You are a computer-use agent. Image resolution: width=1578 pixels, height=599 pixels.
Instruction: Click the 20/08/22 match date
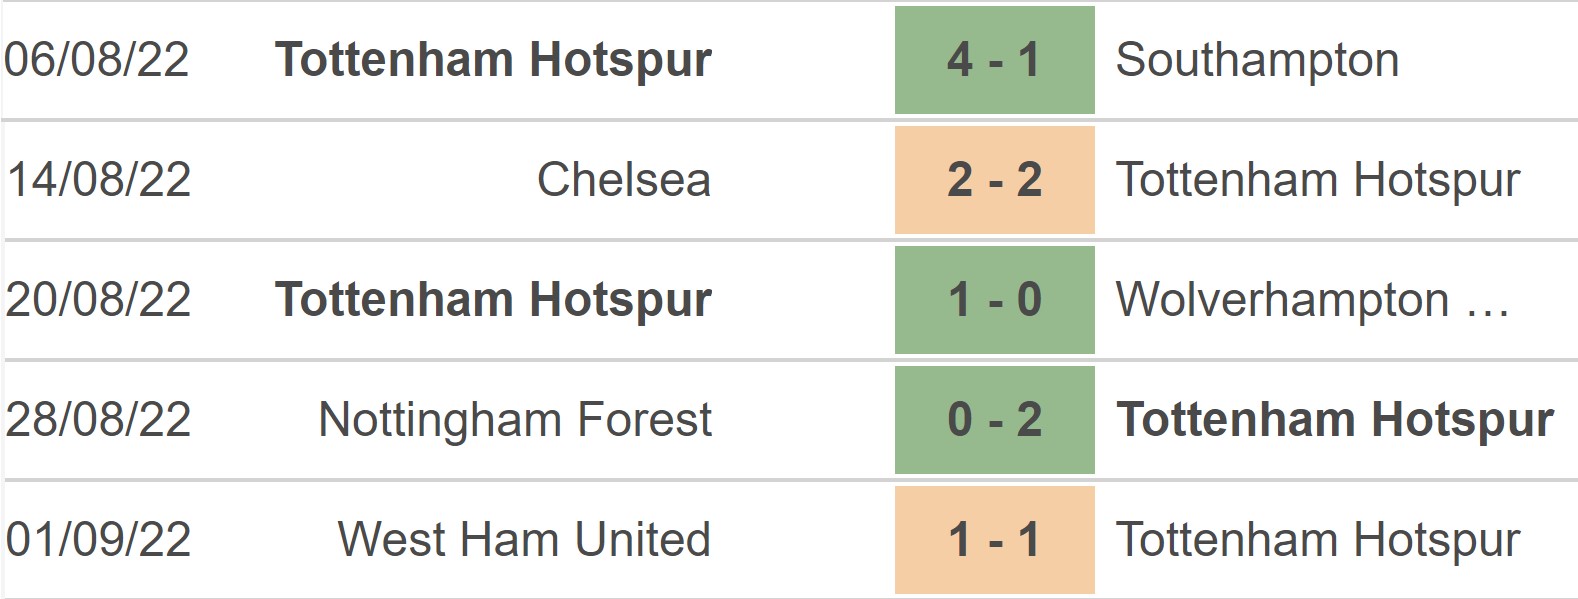[99, 300]
